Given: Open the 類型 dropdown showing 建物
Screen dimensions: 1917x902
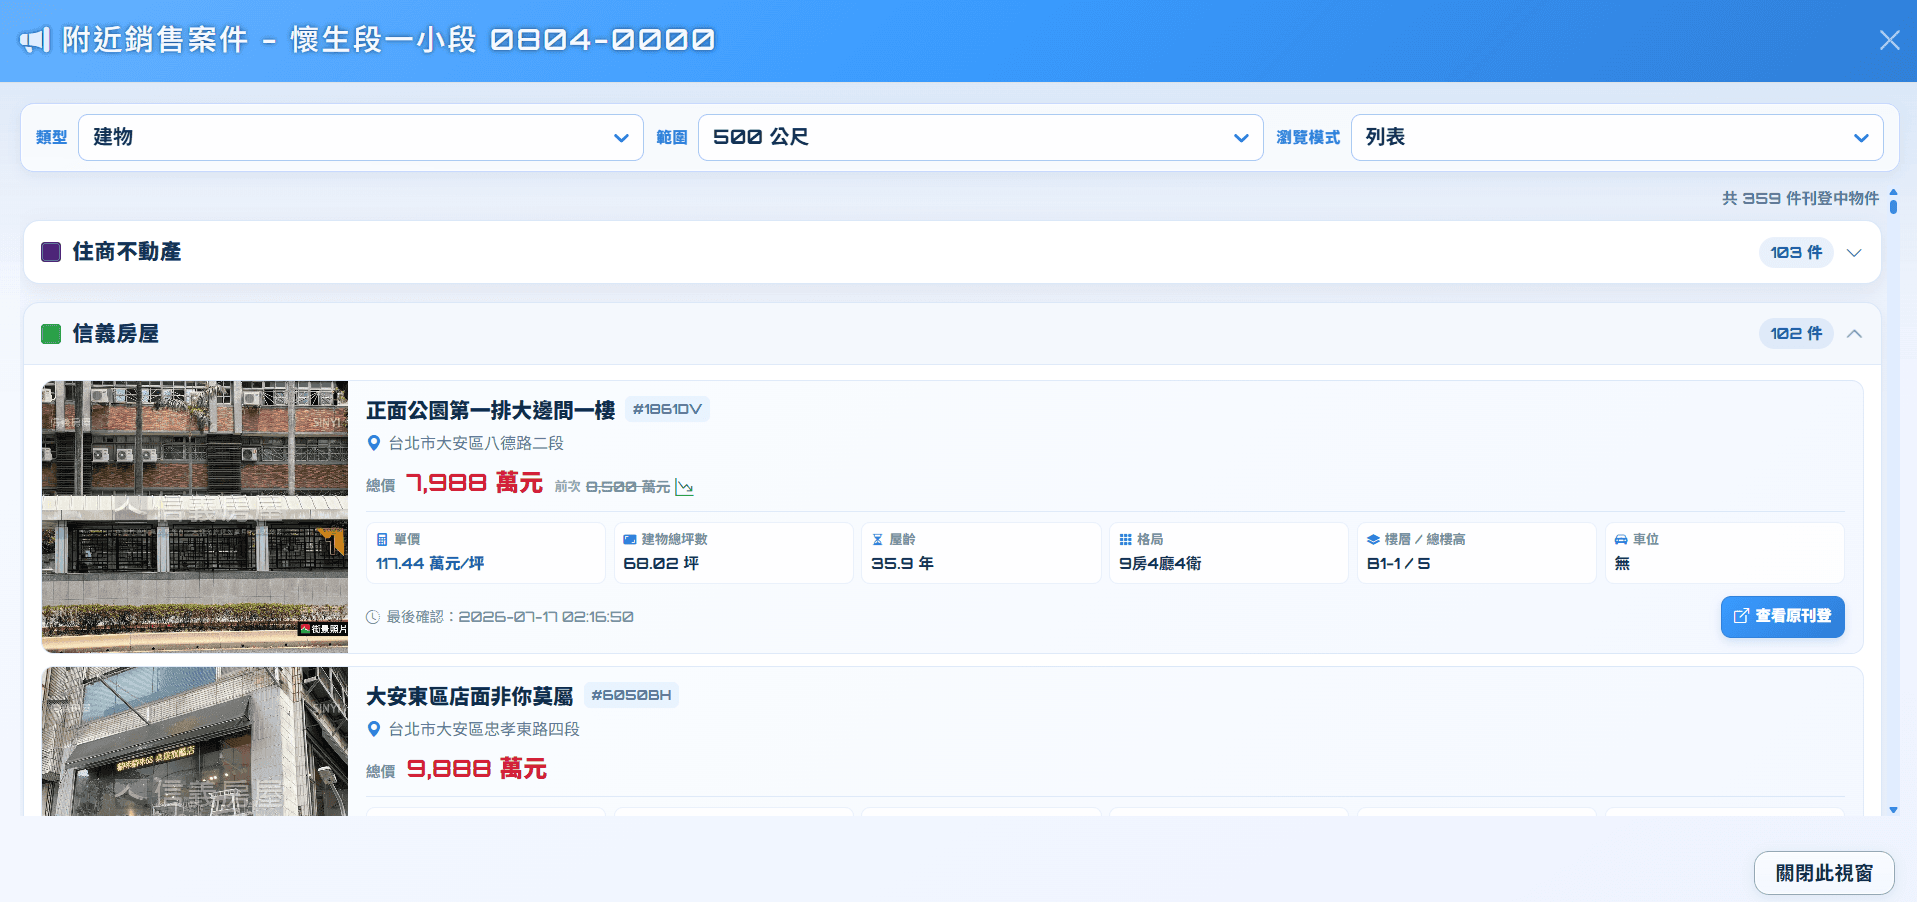Looking at the screenshot, I should pyautogui.click(x=361, y=138).
